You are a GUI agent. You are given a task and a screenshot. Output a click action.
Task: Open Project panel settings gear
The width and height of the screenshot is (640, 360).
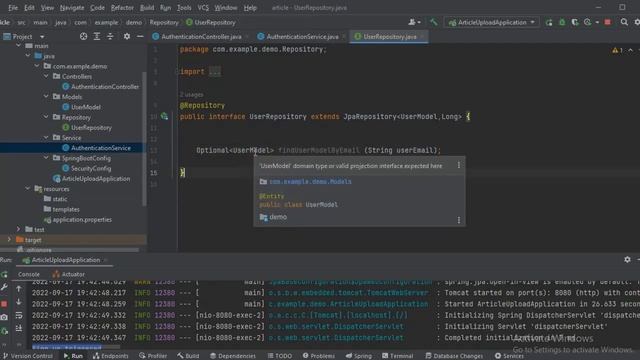click(x=127, y=37)
